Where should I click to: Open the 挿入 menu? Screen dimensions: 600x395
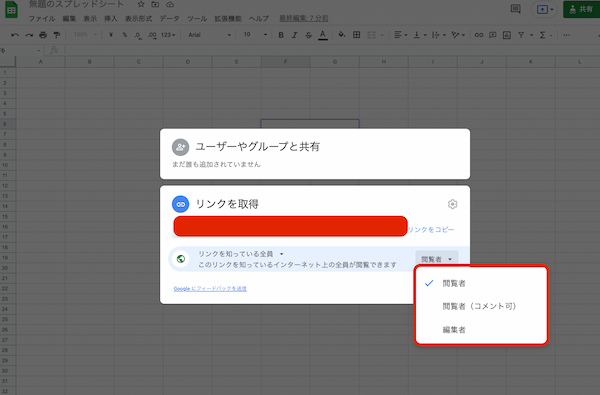click(111, 18)
